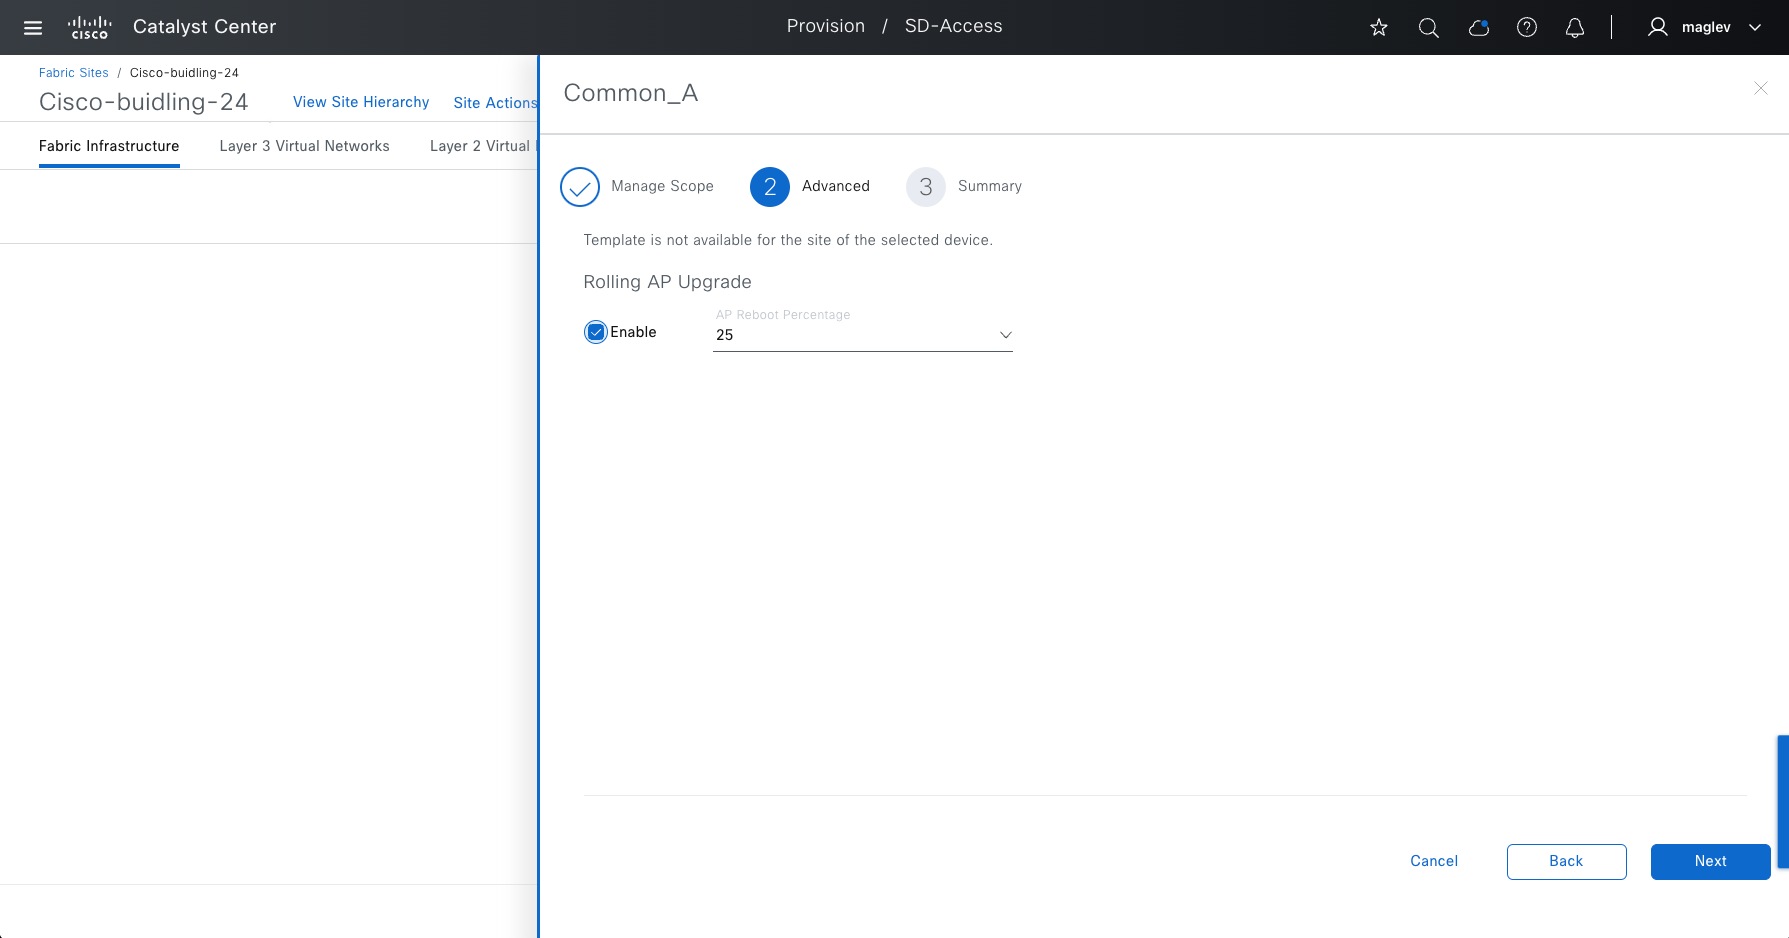
Task: Open the global search icon
Action: (x=1428, y=28)
